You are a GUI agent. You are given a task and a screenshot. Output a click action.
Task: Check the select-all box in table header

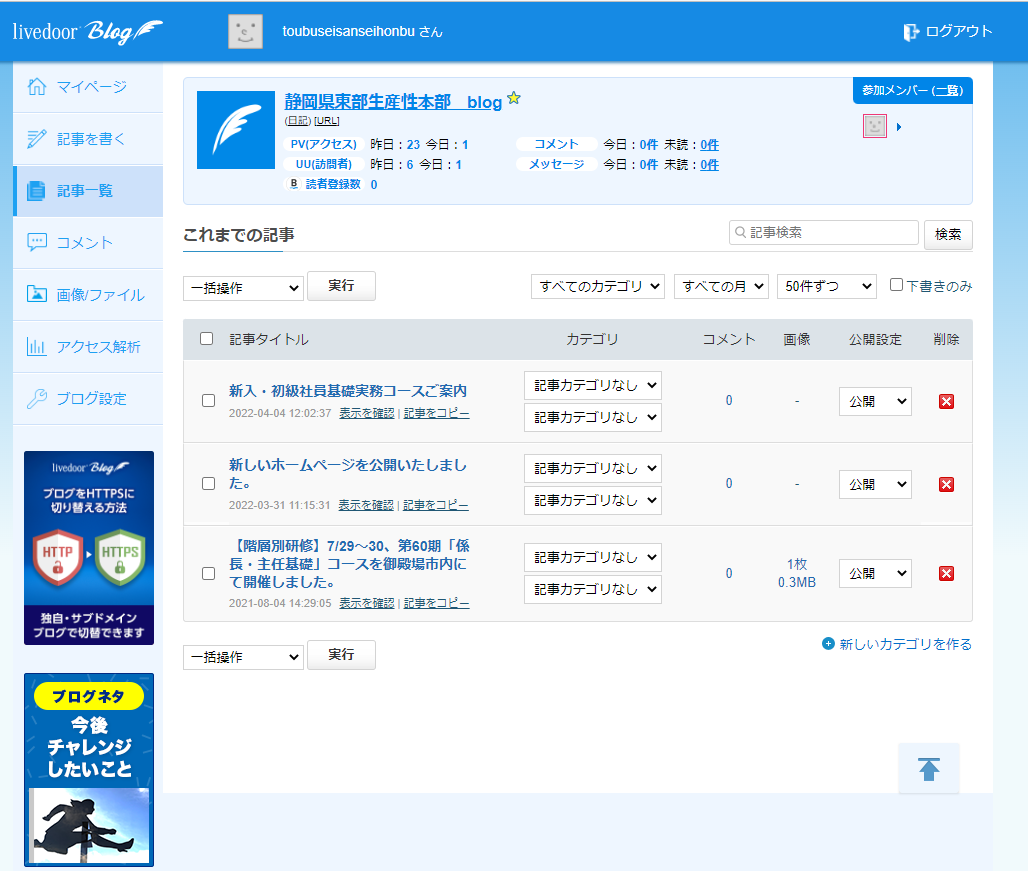207,339
